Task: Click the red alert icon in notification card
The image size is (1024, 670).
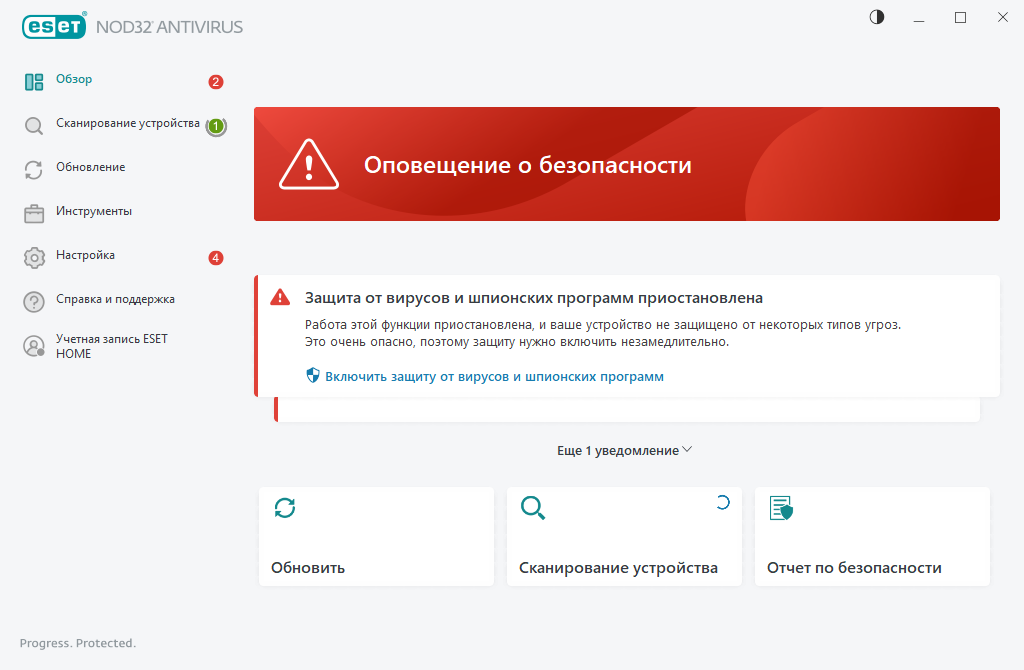Action: tap(280, 297)
